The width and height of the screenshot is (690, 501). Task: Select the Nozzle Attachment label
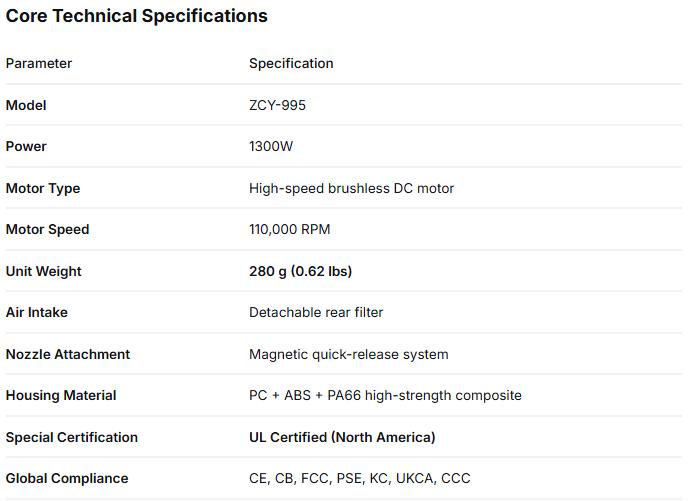(x=68, y=354)
